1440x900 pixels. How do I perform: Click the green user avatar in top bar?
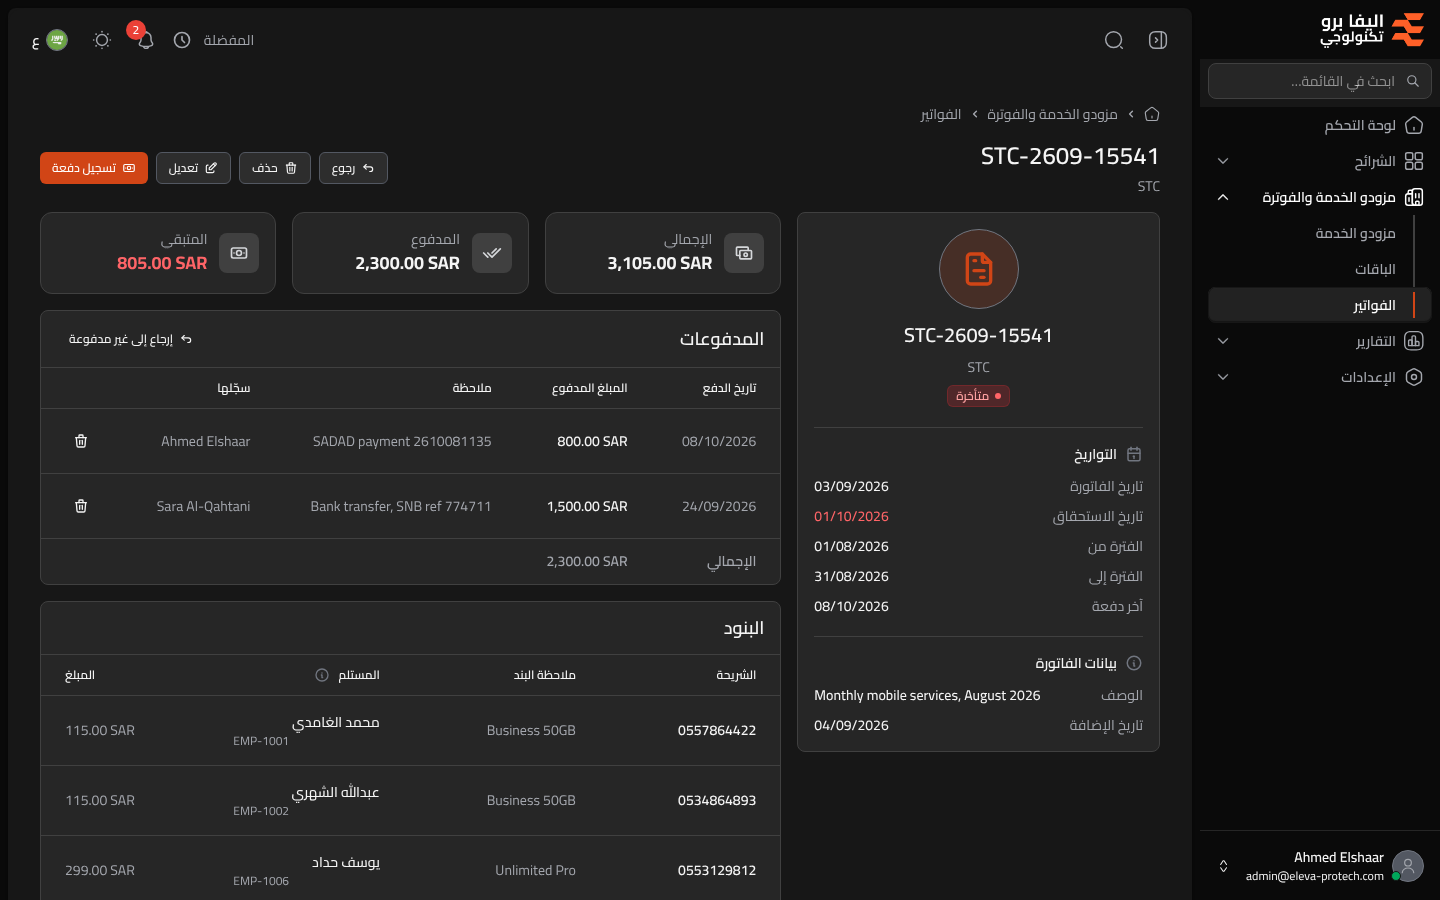coord(57,40)
